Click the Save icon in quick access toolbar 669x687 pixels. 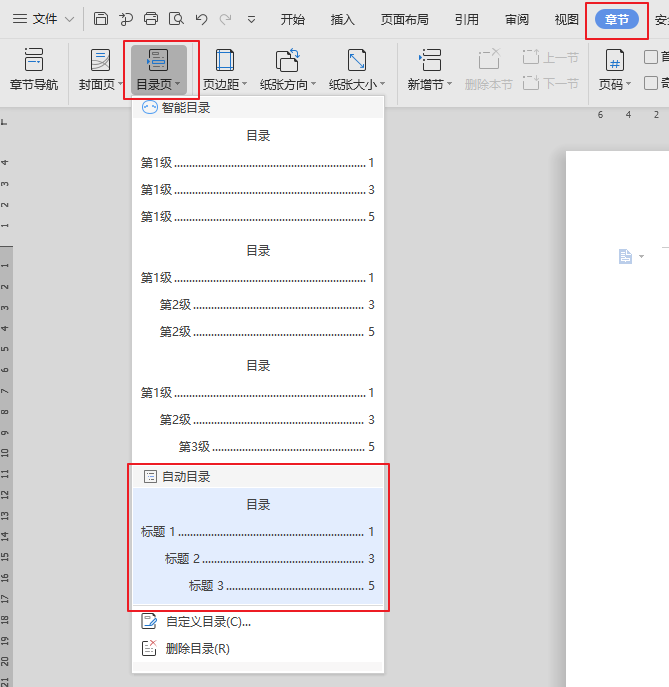pos(101,19)
